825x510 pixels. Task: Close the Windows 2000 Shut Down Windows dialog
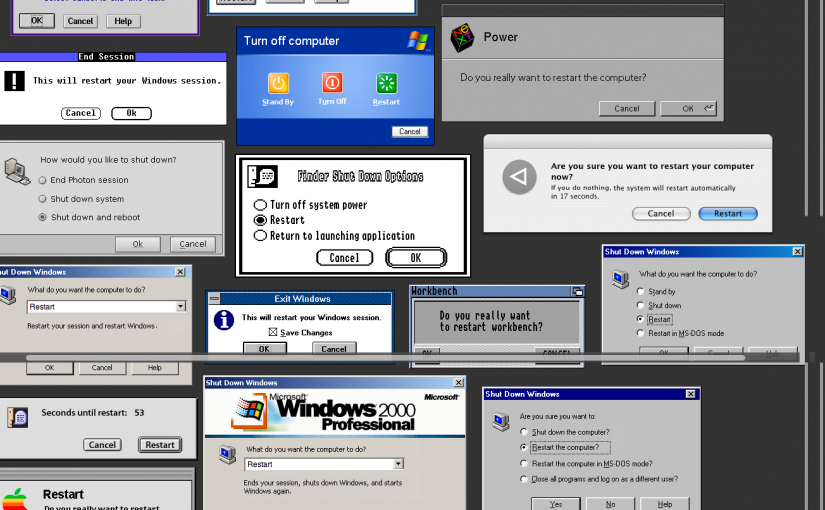(x=458, y=383)
